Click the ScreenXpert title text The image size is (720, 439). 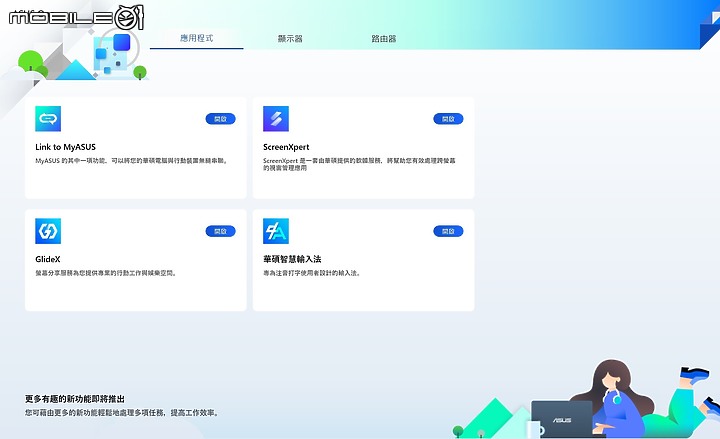tap(286, 147)
